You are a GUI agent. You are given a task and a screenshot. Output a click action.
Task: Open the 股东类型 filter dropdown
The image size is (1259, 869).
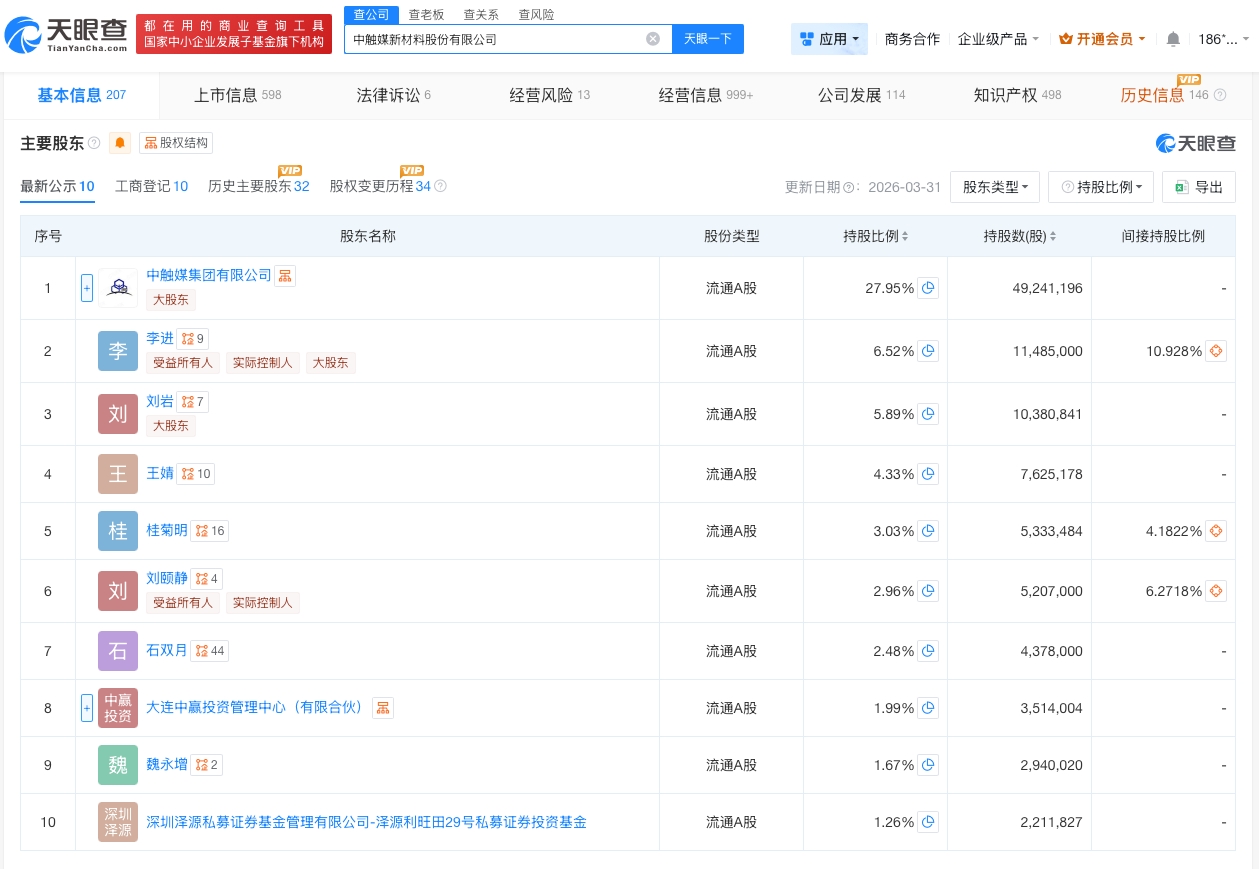(x=995, y=187)
